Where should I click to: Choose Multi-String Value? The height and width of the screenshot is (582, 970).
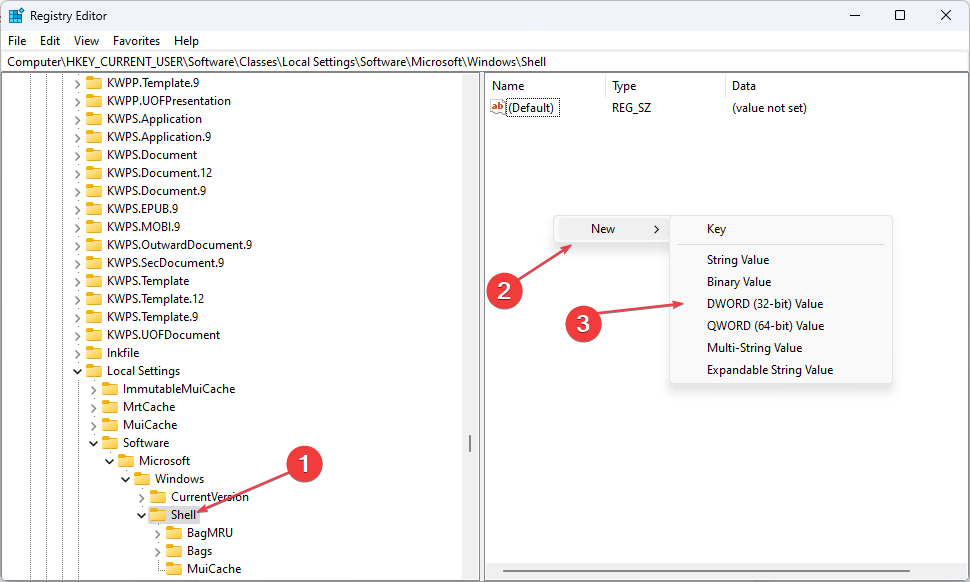[781, 348]
